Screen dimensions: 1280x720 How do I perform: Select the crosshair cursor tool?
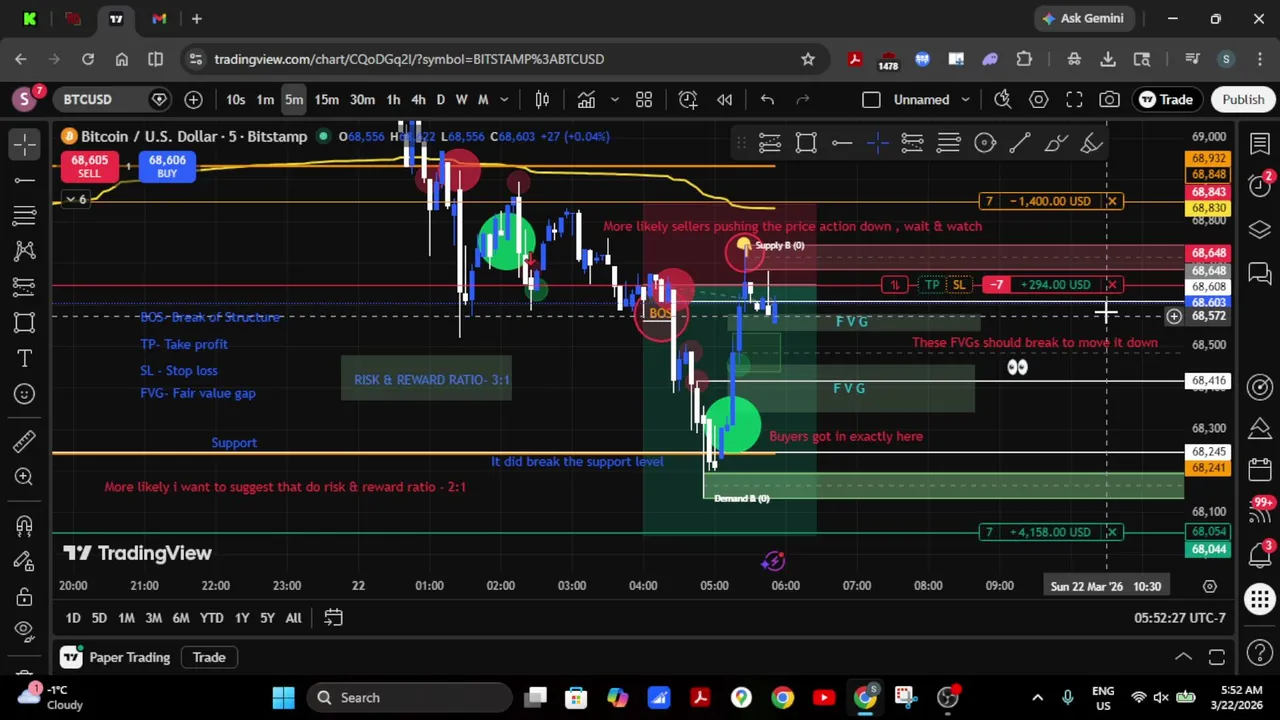25,144
